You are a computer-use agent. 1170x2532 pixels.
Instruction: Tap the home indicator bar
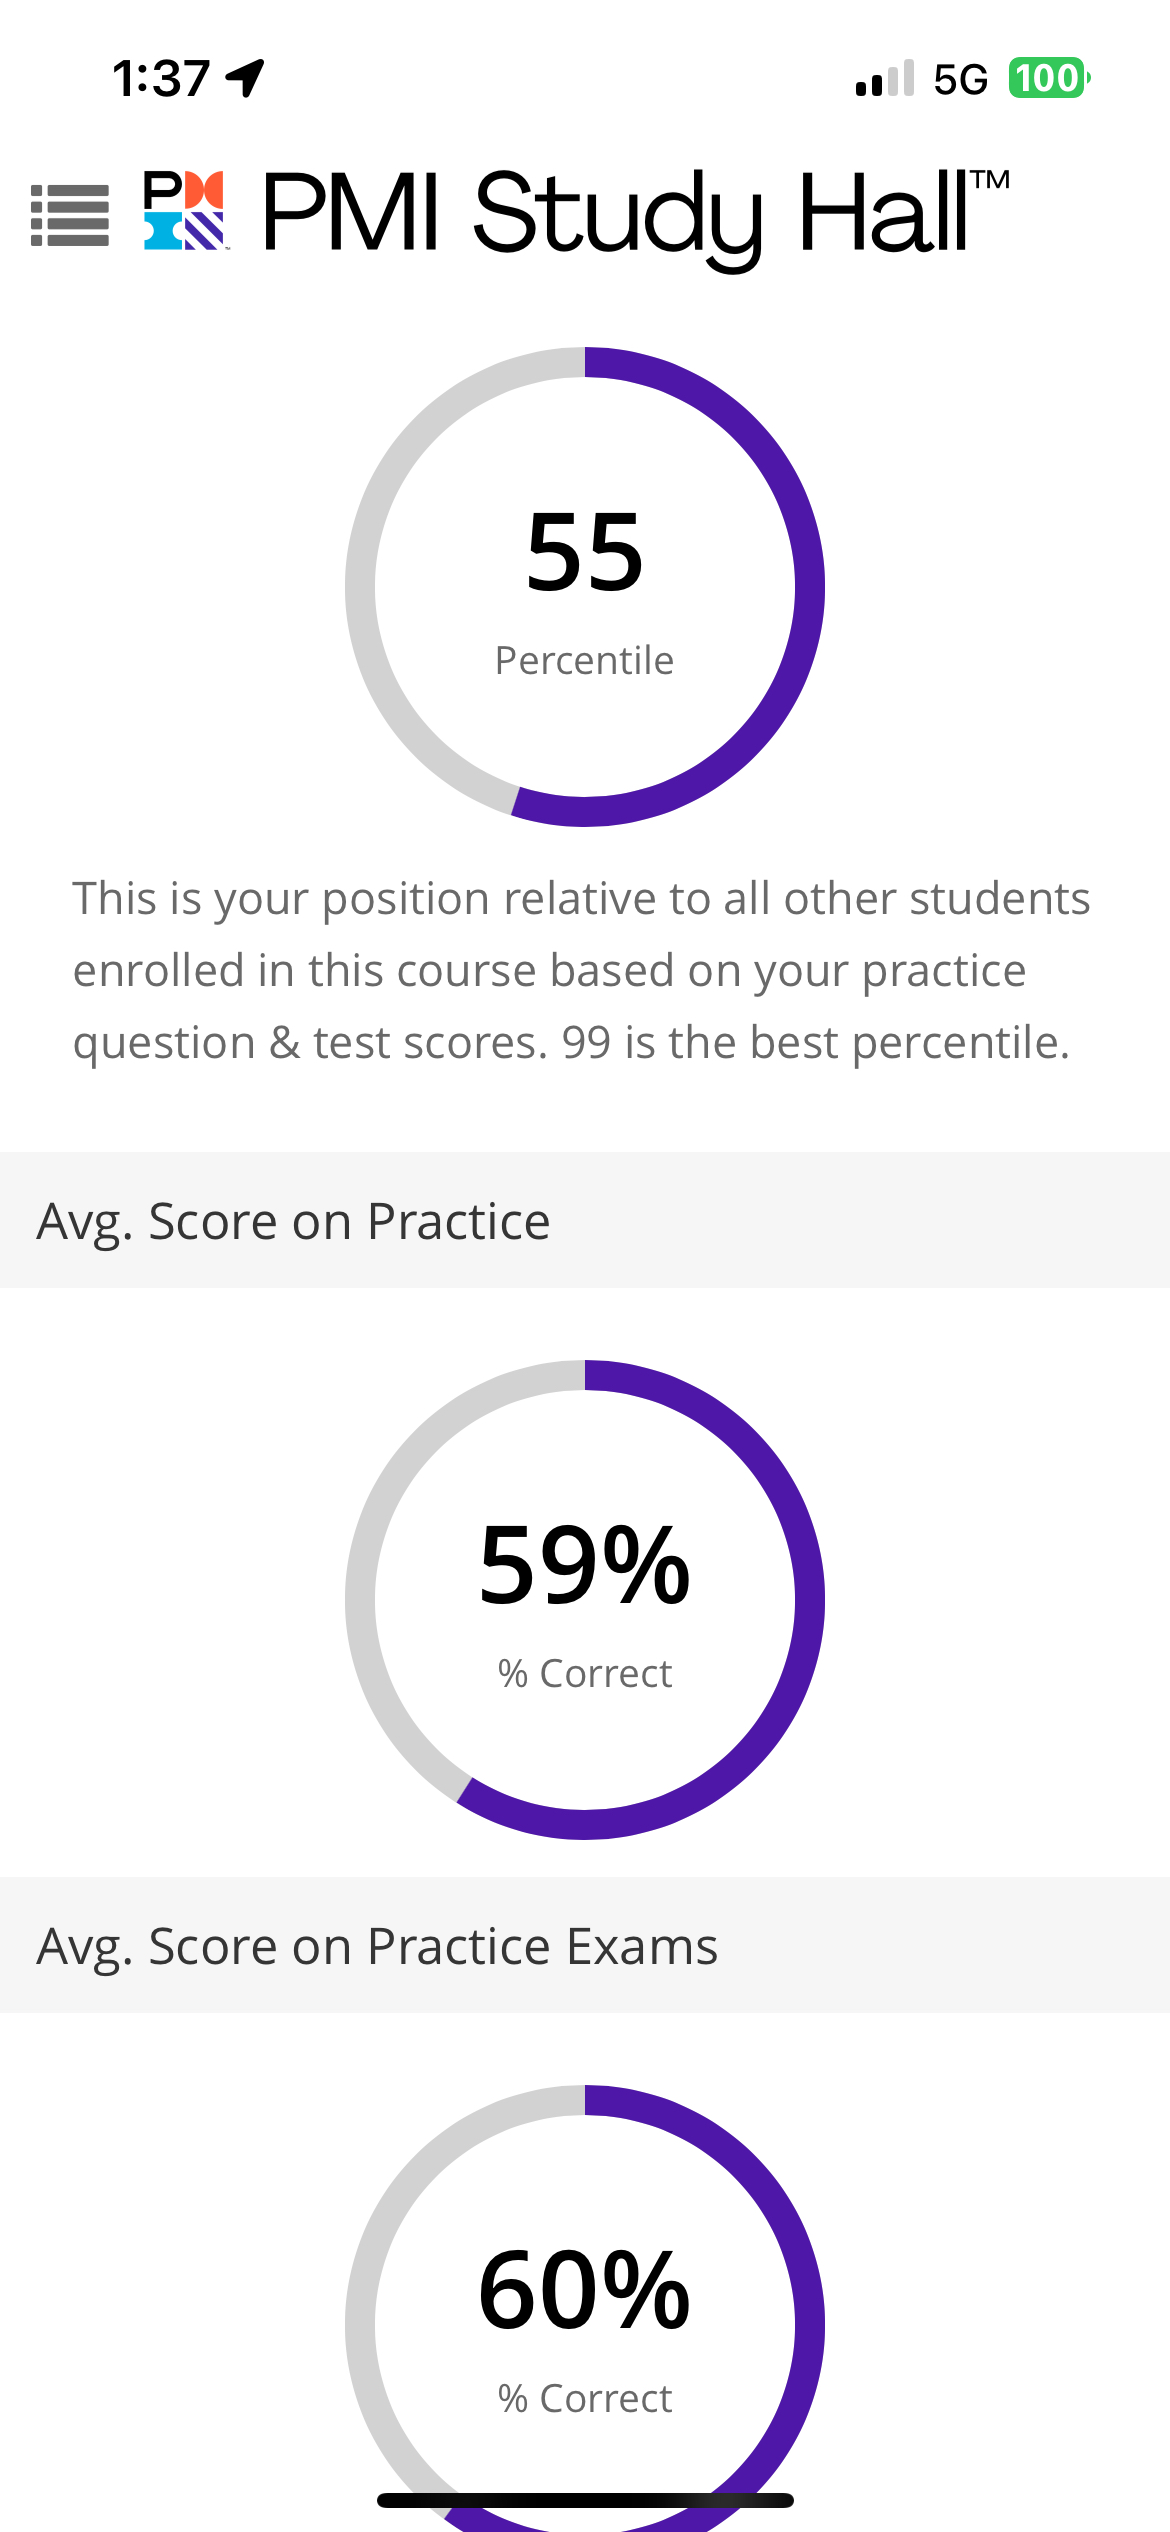(585, 2500)
